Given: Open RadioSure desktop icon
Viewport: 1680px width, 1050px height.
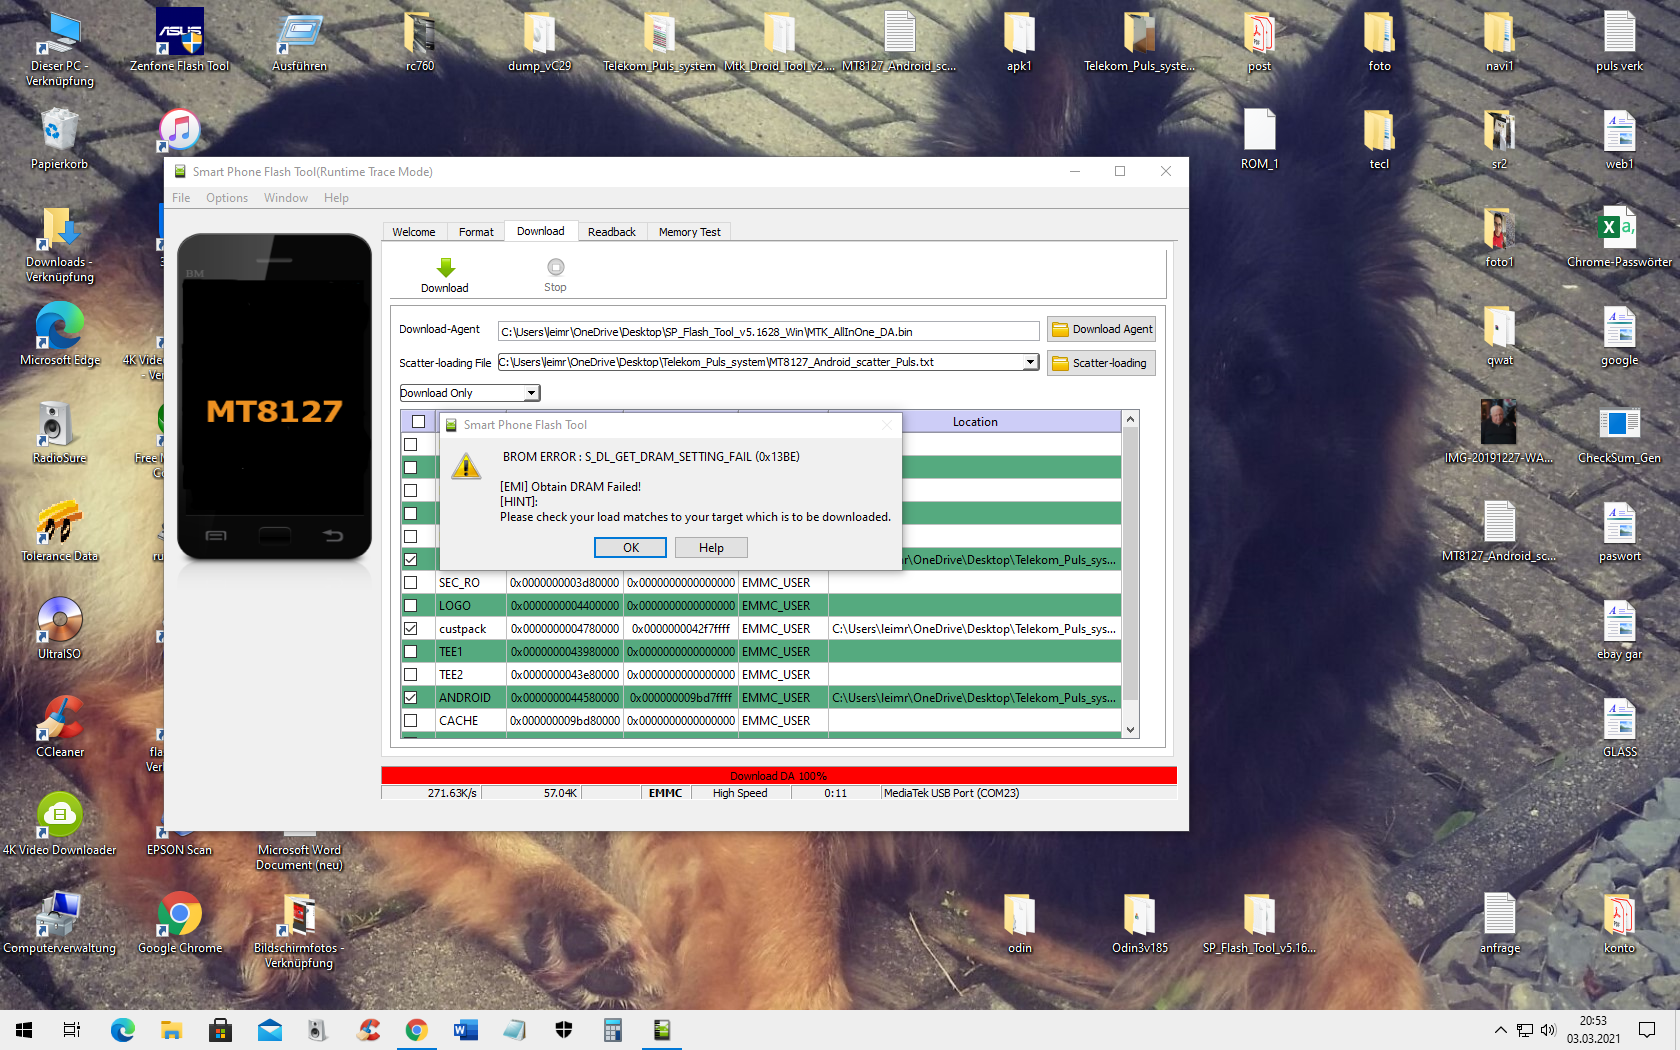Looking at the screenshot, I should tap(60, 433).
